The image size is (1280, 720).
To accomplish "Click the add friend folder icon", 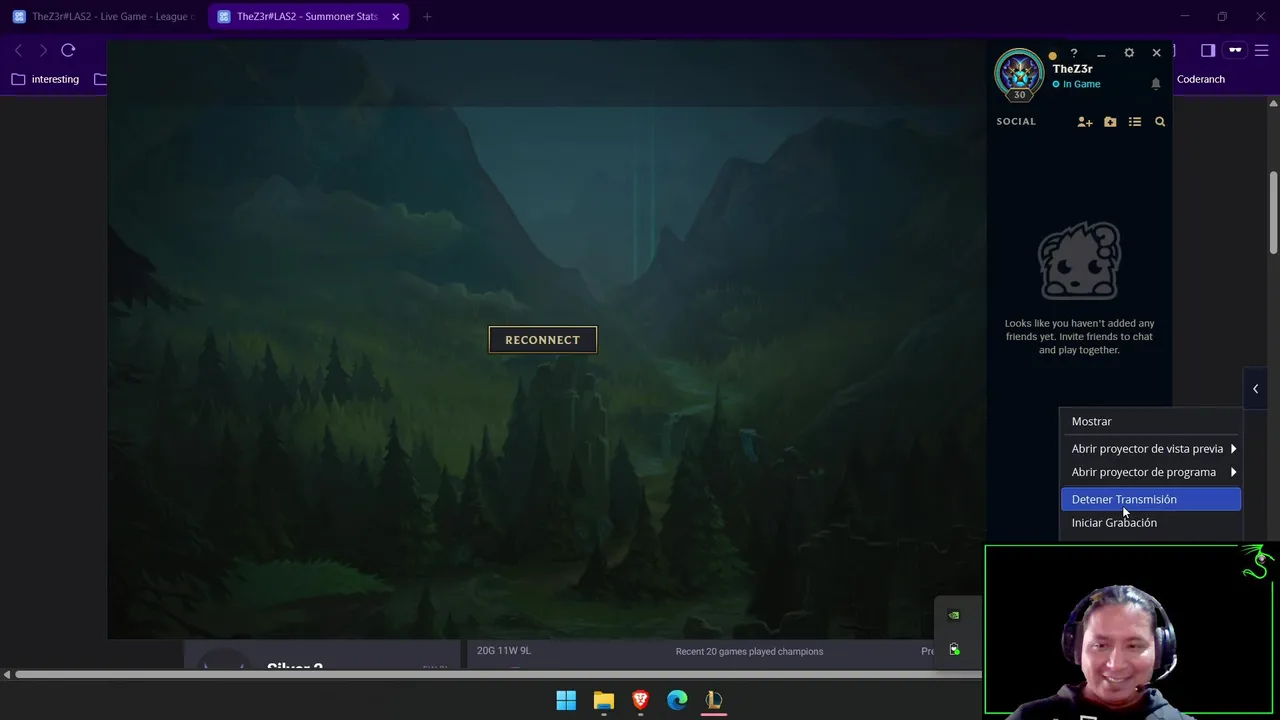I will click(x=1110, y=122).
